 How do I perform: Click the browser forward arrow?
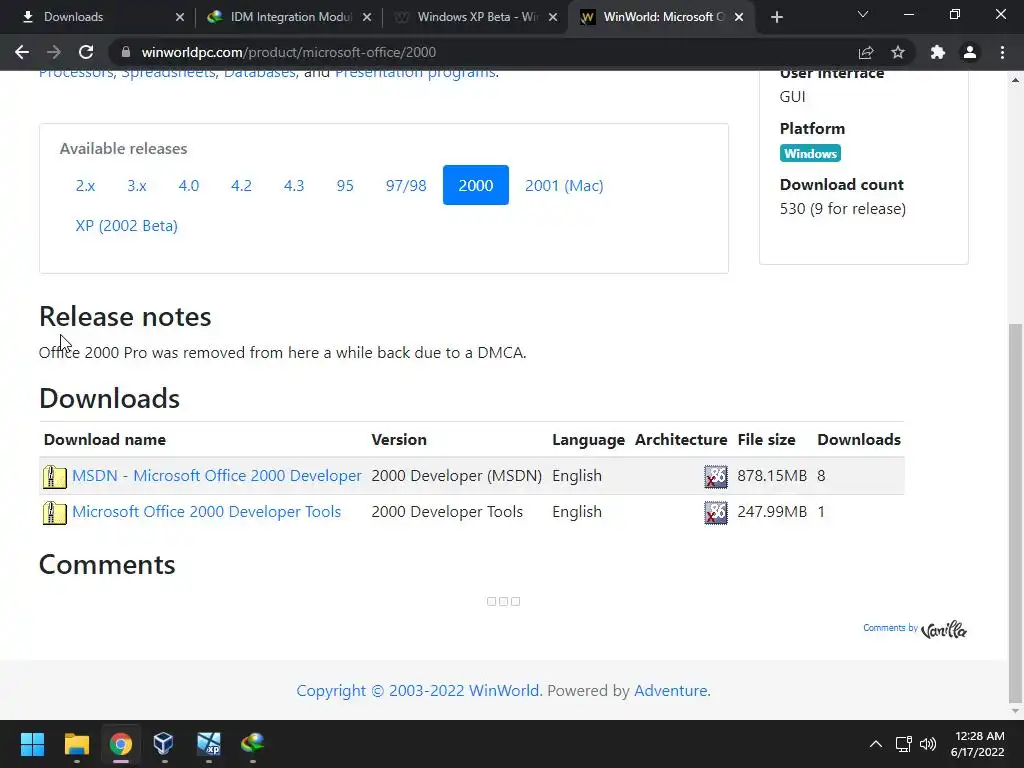click(x=54, y=52)
